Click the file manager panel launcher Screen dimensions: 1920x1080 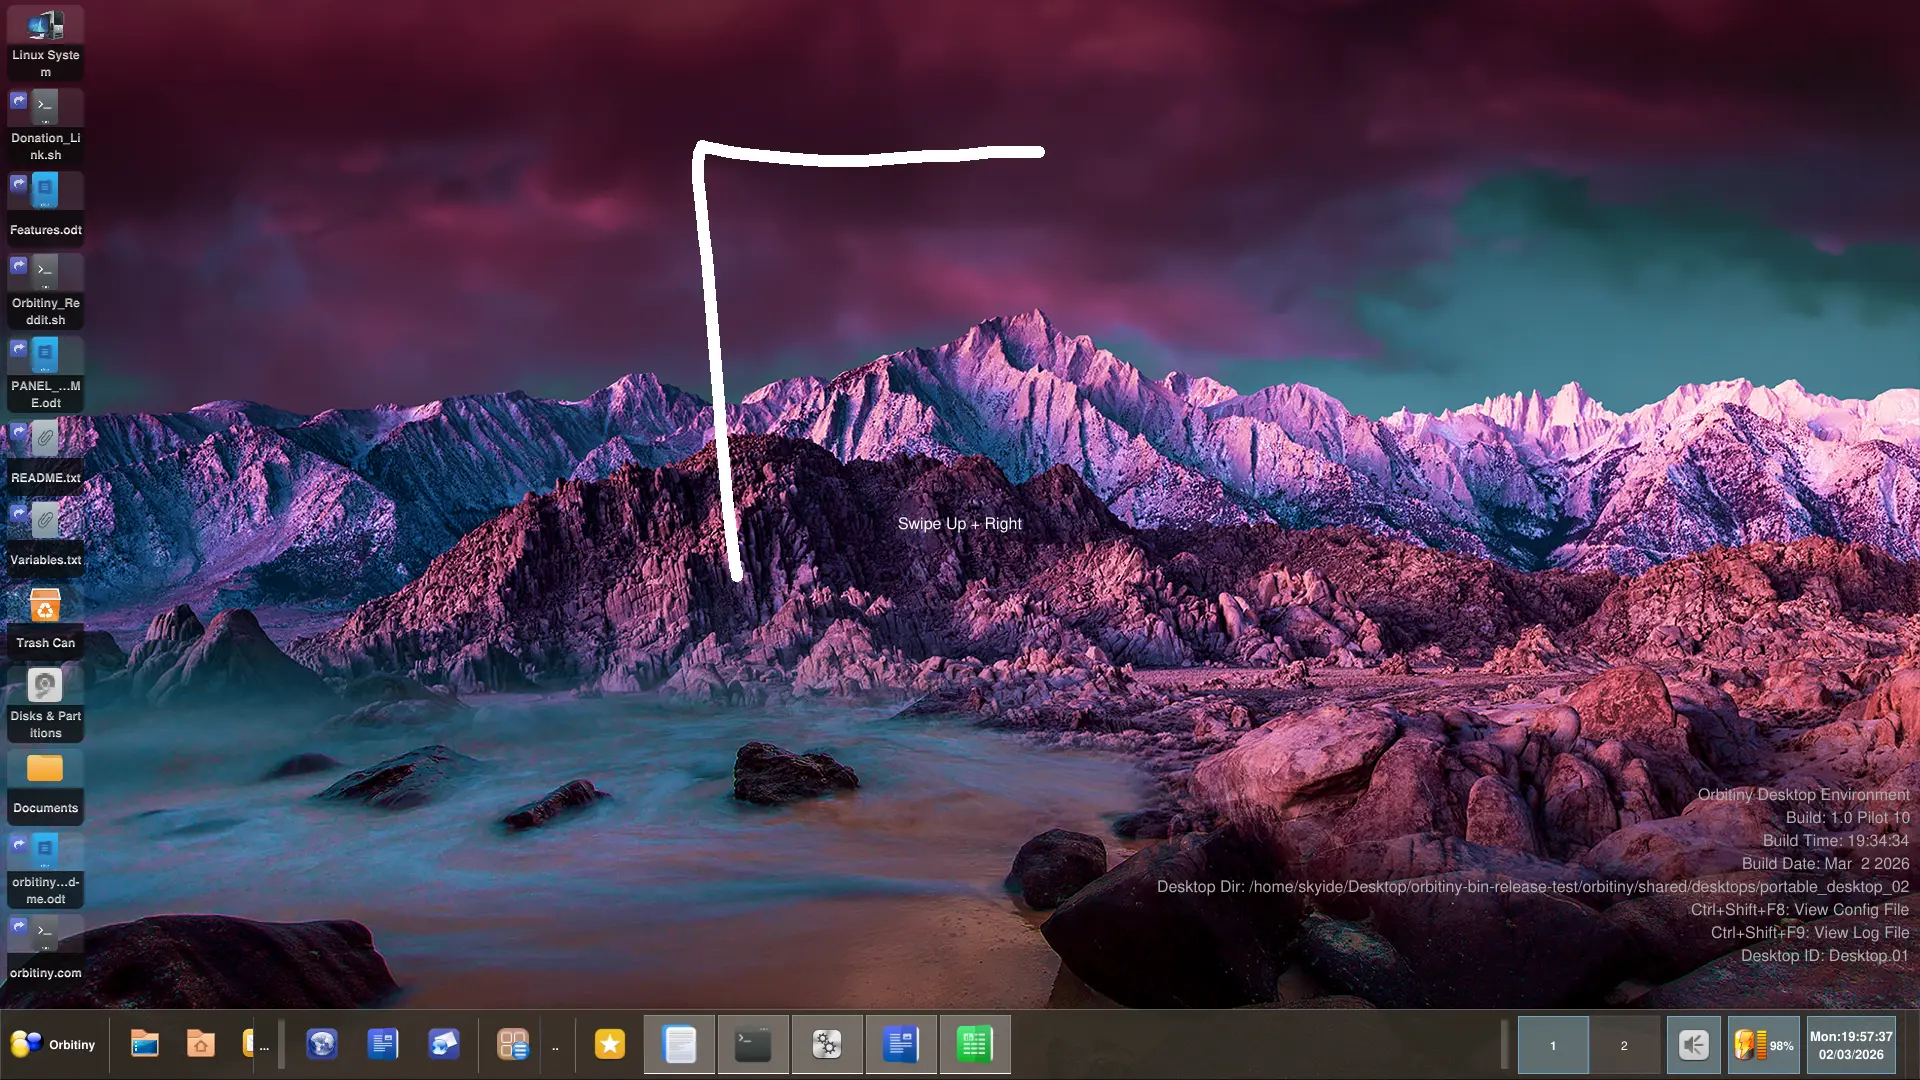(x=145, y=1045)
